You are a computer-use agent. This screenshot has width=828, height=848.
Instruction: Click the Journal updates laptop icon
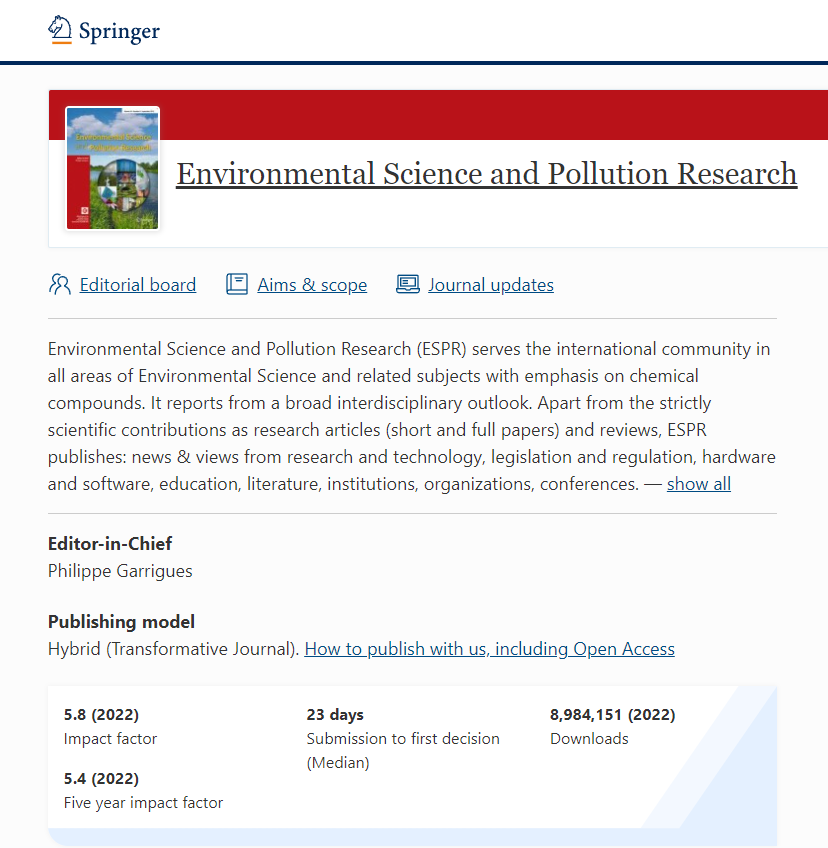pyautogui.click(x=408, y=284)
